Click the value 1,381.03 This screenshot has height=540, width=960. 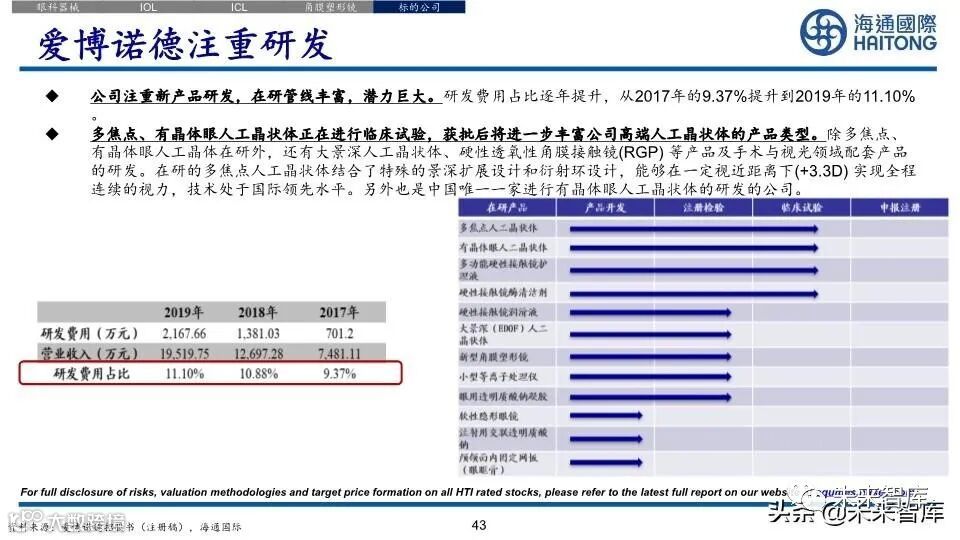258,334
